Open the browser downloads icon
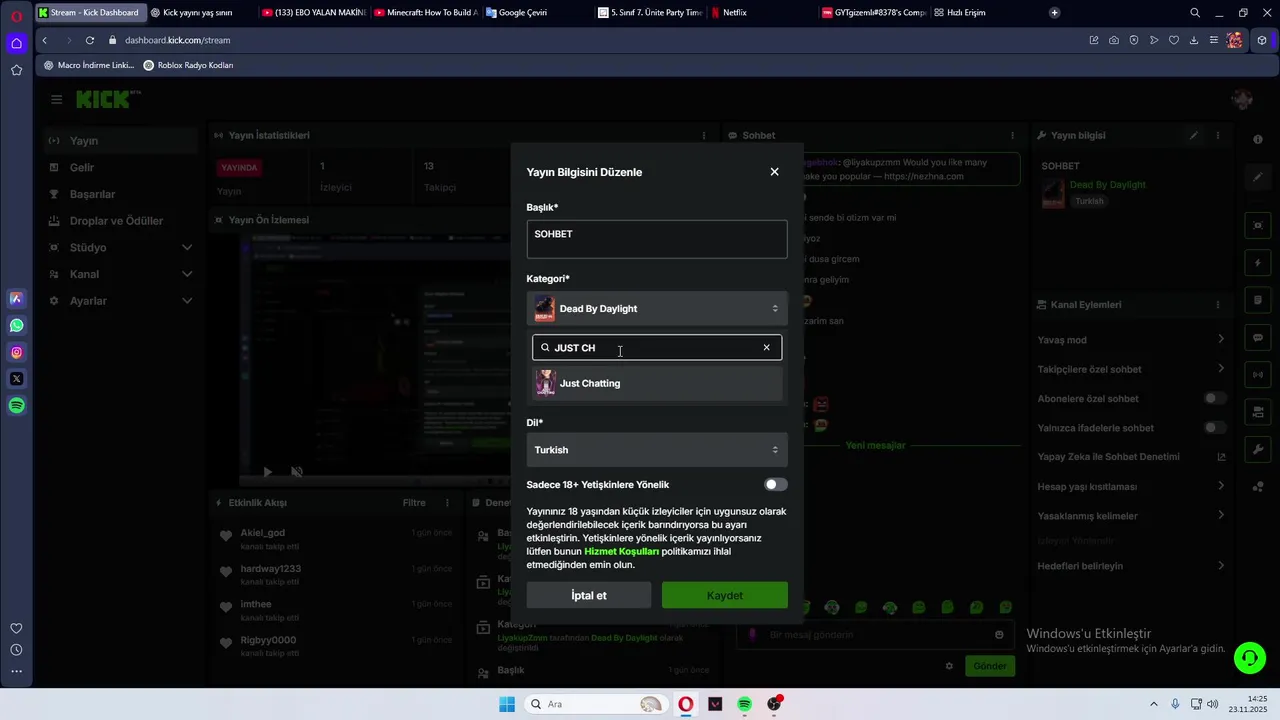 [x=1194, y=40]
